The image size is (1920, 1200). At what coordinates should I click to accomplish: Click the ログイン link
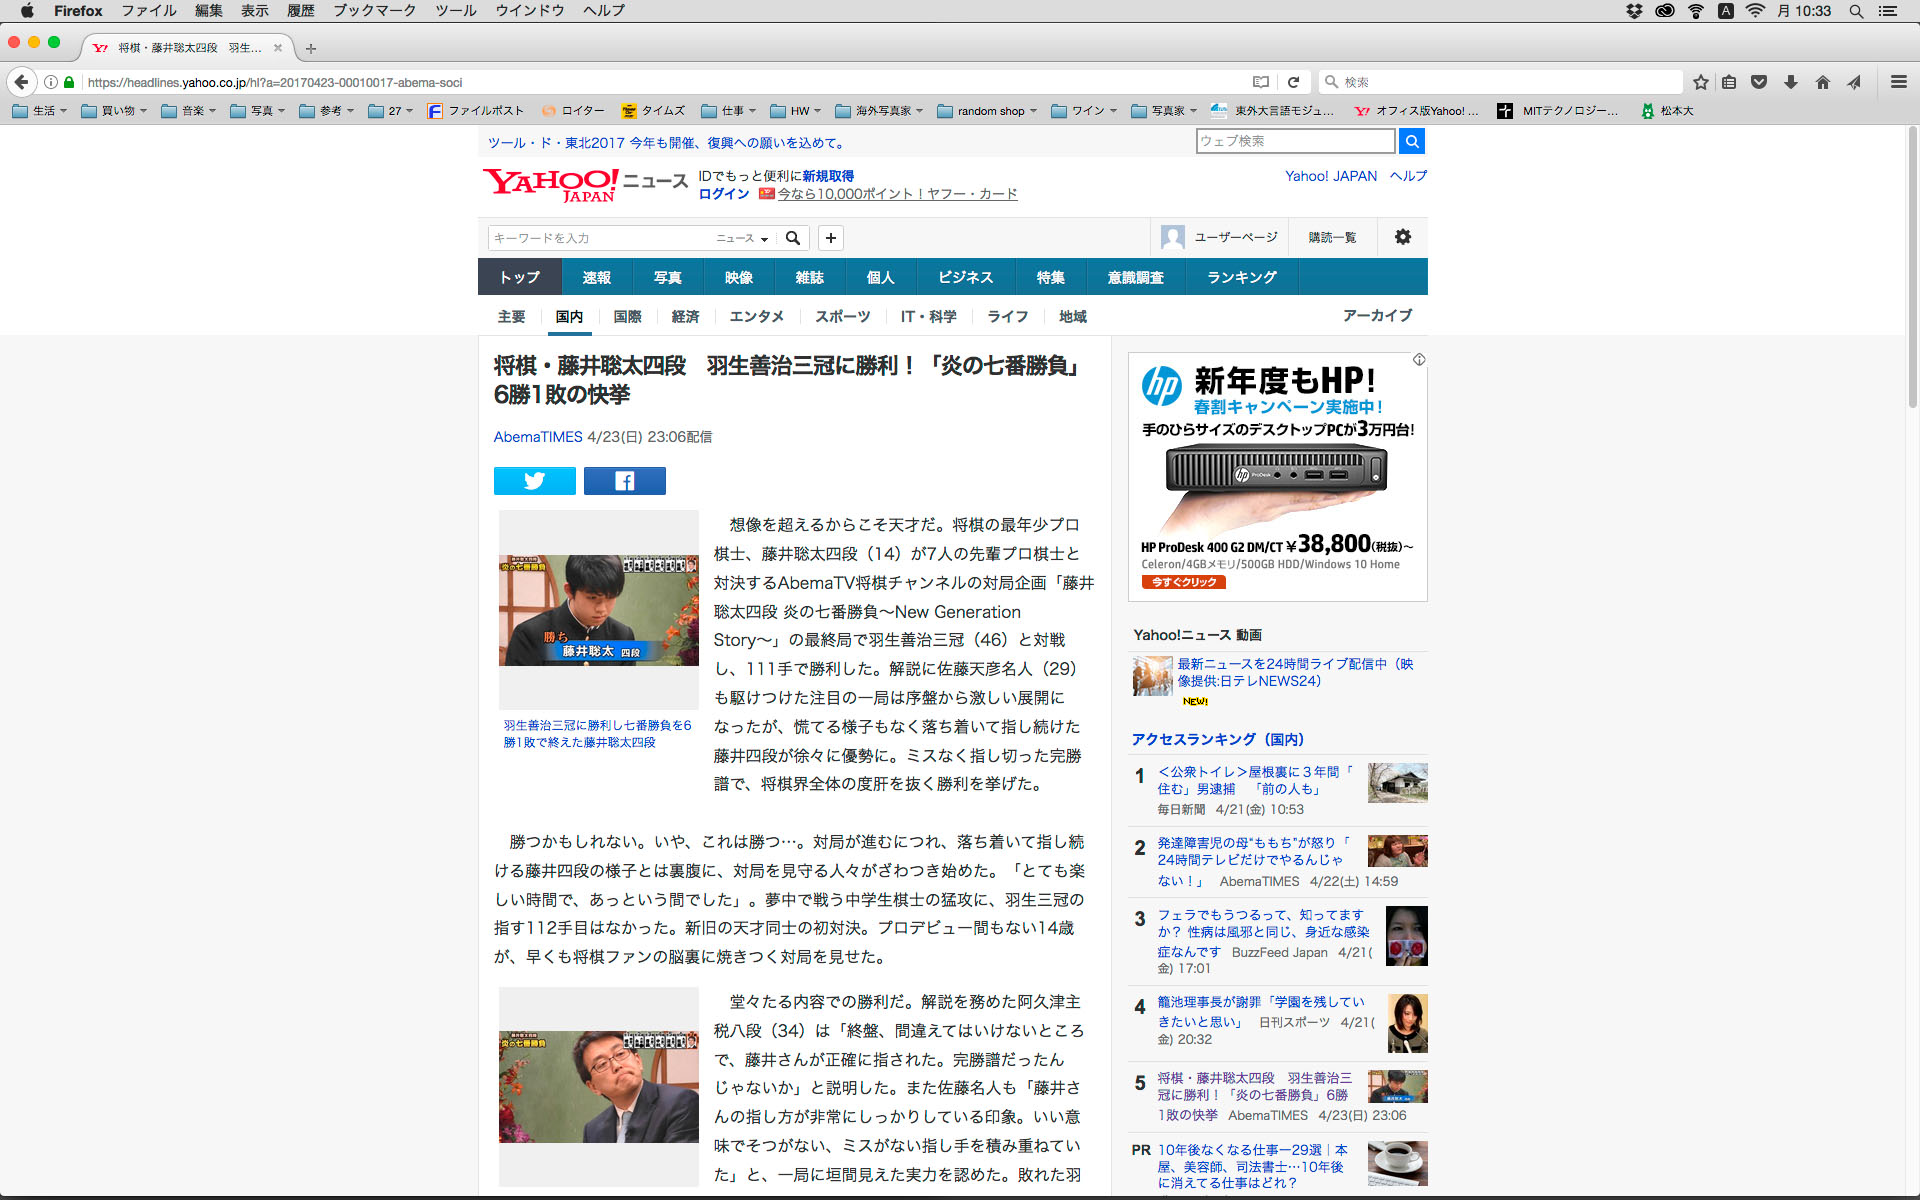pos(723,194)
